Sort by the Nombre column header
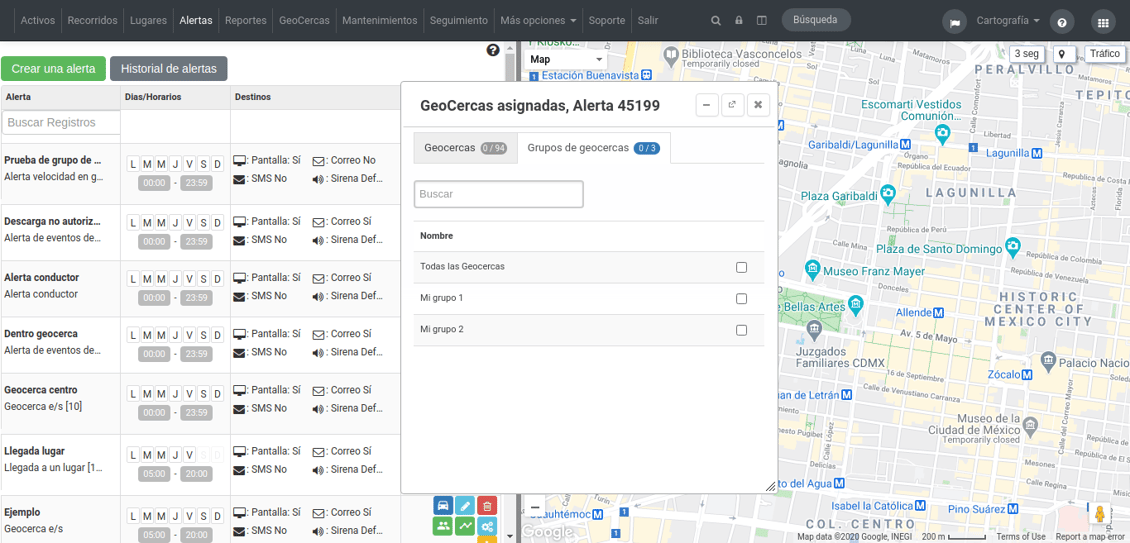 click(437, 236)
